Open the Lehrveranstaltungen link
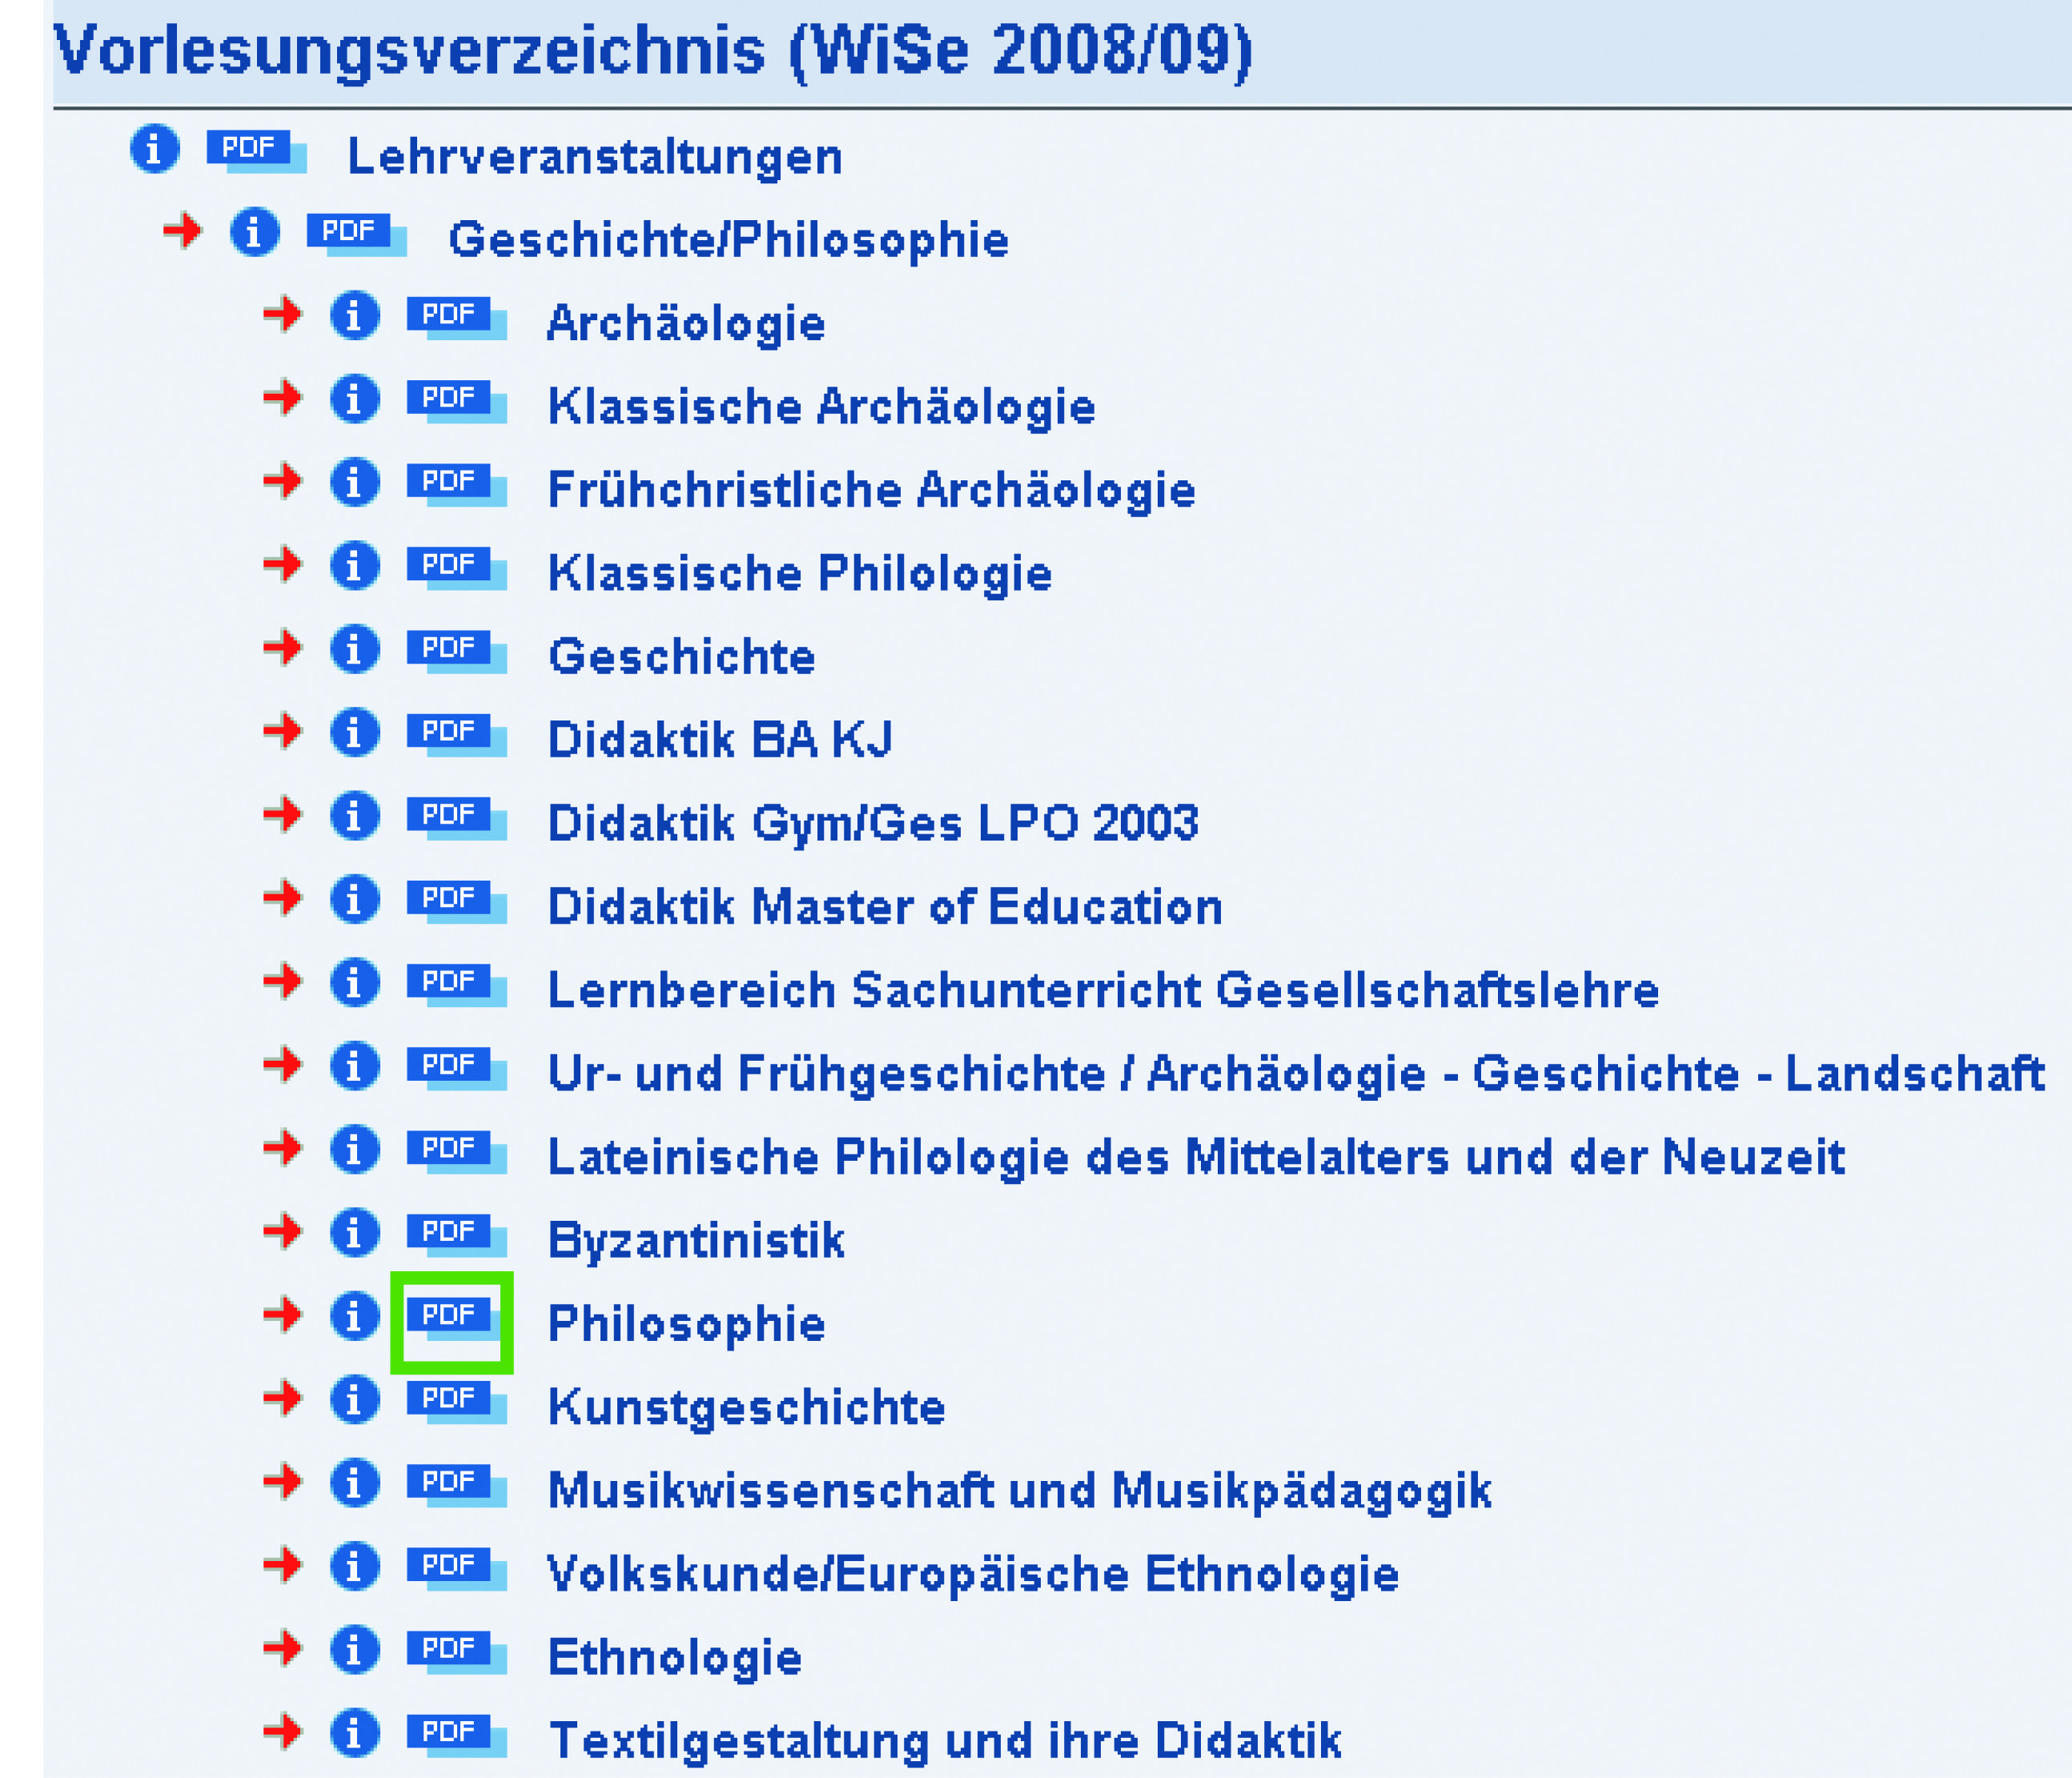Viewport: 2072px width, 1778px height. tap(594, 157)
